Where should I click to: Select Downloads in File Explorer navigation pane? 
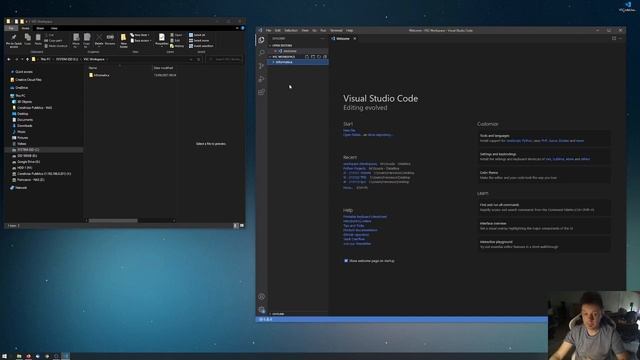pyautogui.click(x=24, y=126)
